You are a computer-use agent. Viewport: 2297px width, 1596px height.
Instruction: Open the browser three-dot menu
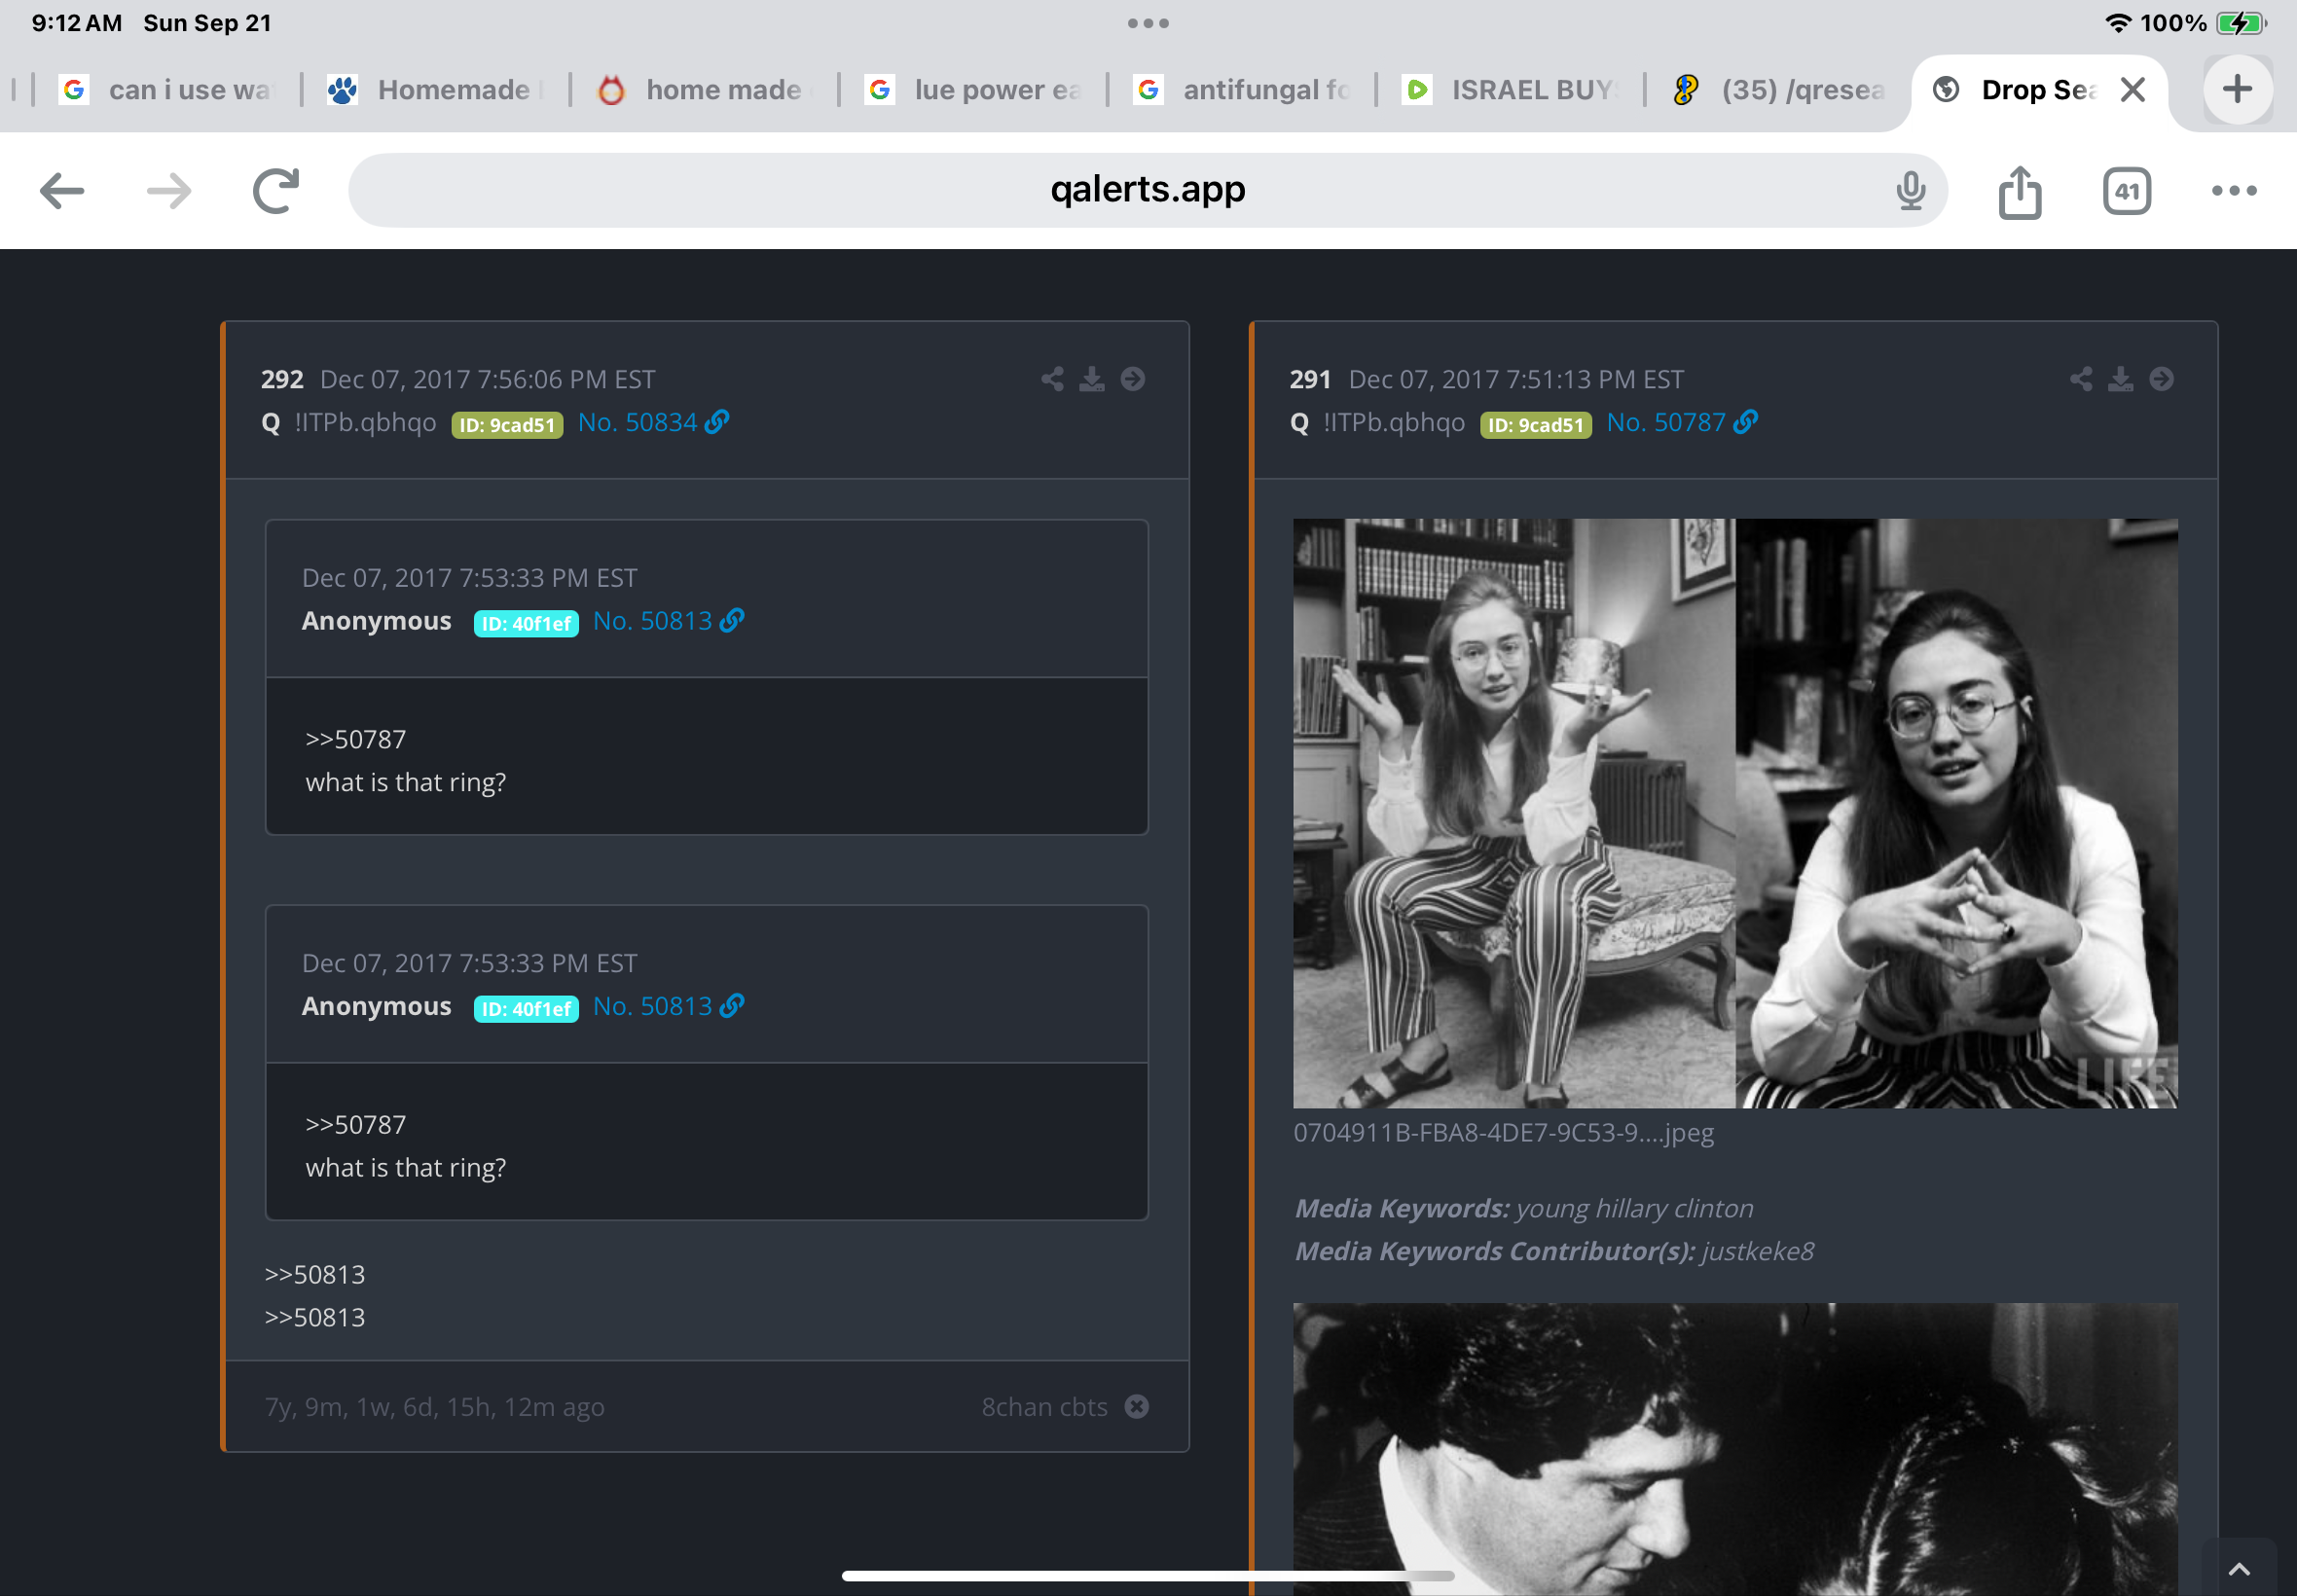[2233, 190]
